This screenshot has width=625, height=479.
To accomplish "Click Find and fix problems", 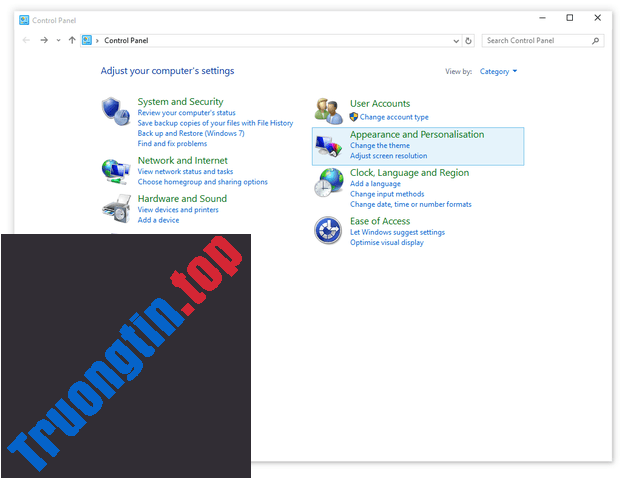I will pos(172,144).
